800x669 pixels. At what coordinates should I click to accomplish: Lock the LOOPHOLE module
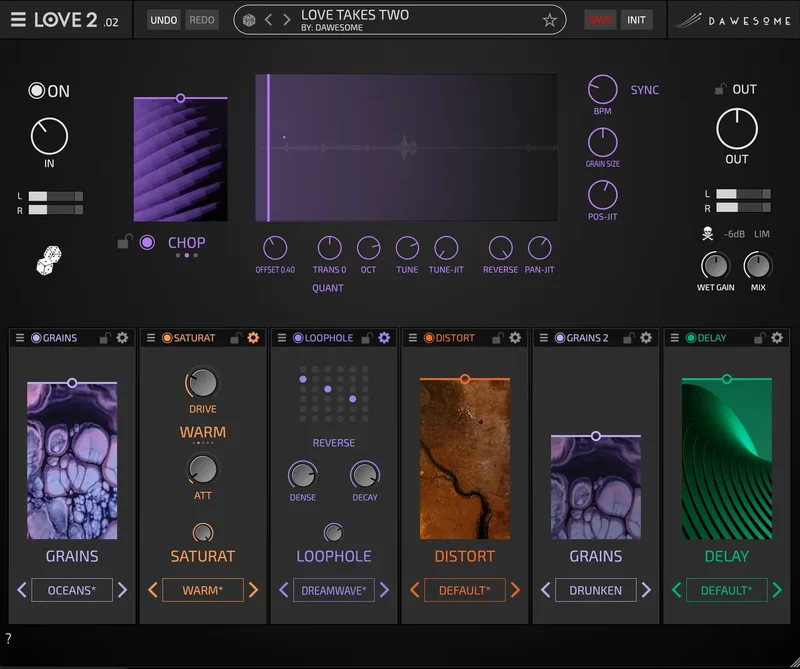tap(367, 338)
